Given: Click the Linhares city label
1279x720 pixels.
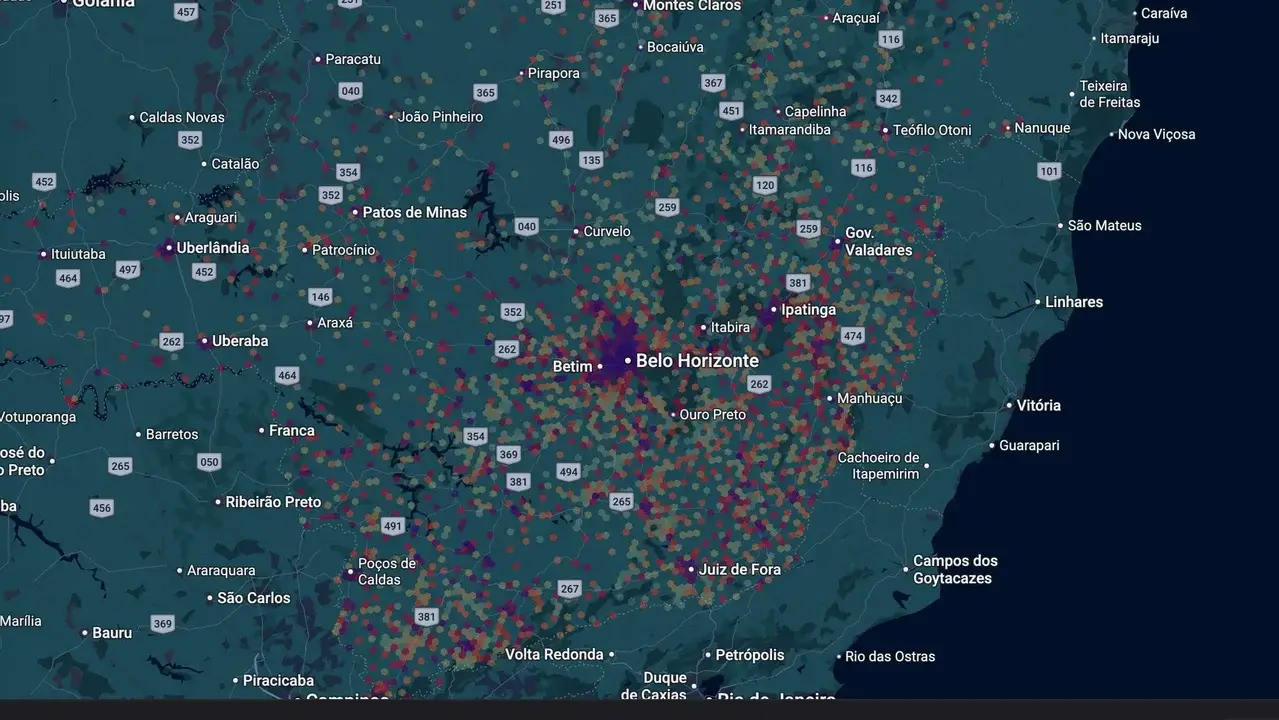Looking at the screenshot, I should (1074, 302).
